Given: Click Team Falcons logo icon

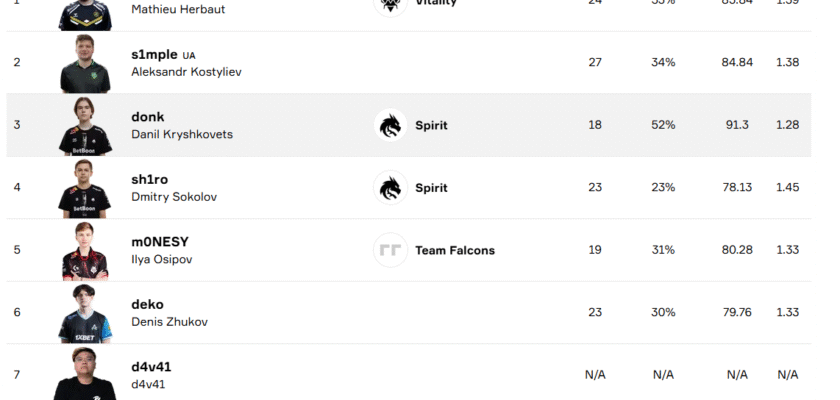Looking at the screenshot, I should (390, 250).
